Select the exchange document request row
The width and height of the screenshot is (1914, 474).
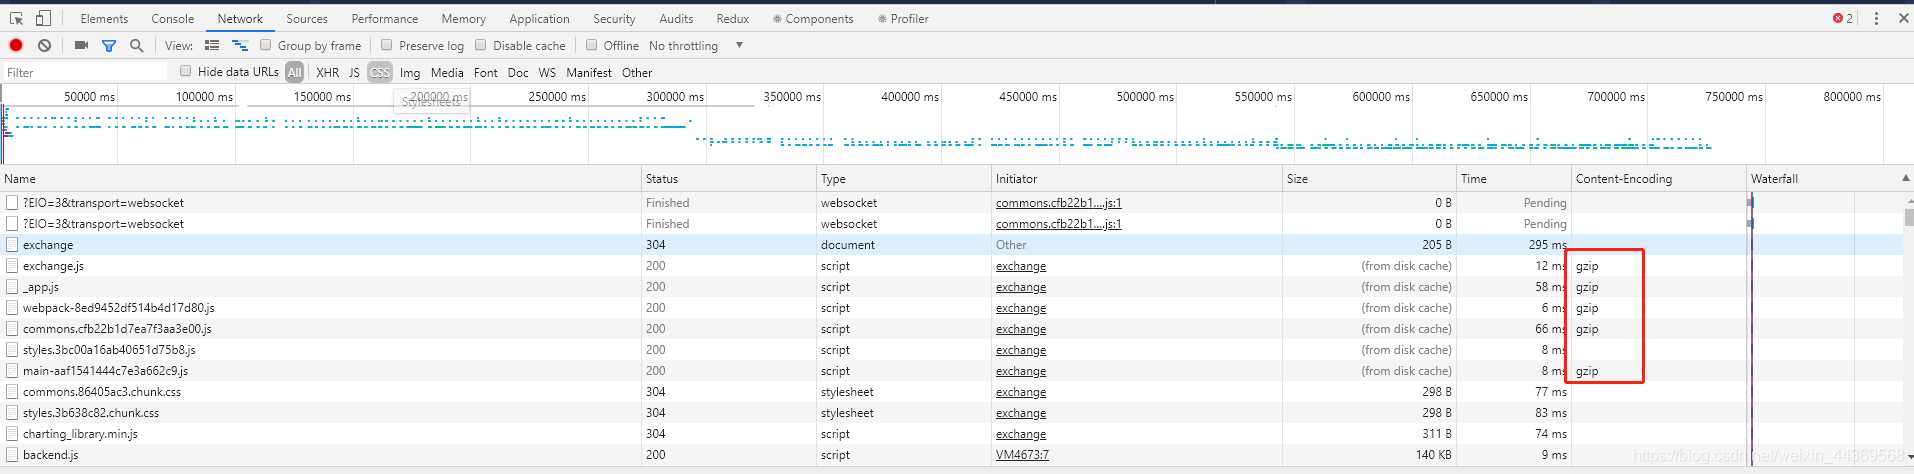click(951, 245)
